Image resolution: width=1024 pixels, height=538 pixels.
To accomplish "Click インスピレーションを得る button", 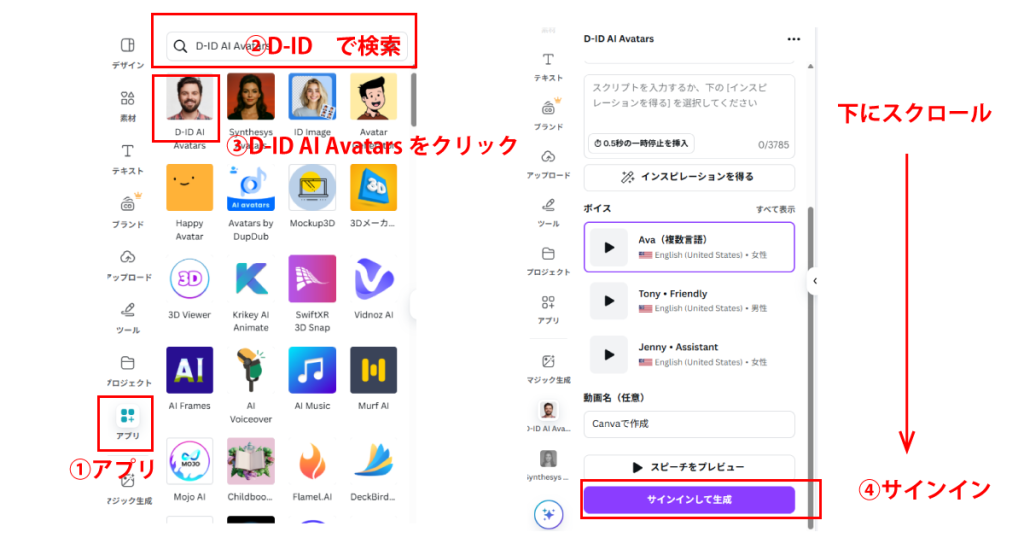I will coord(689,177).
